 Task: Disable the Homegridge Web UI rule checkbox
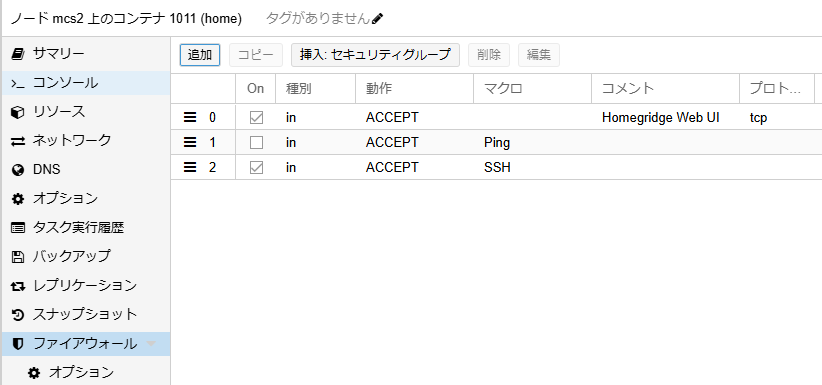tap(256, 117)
